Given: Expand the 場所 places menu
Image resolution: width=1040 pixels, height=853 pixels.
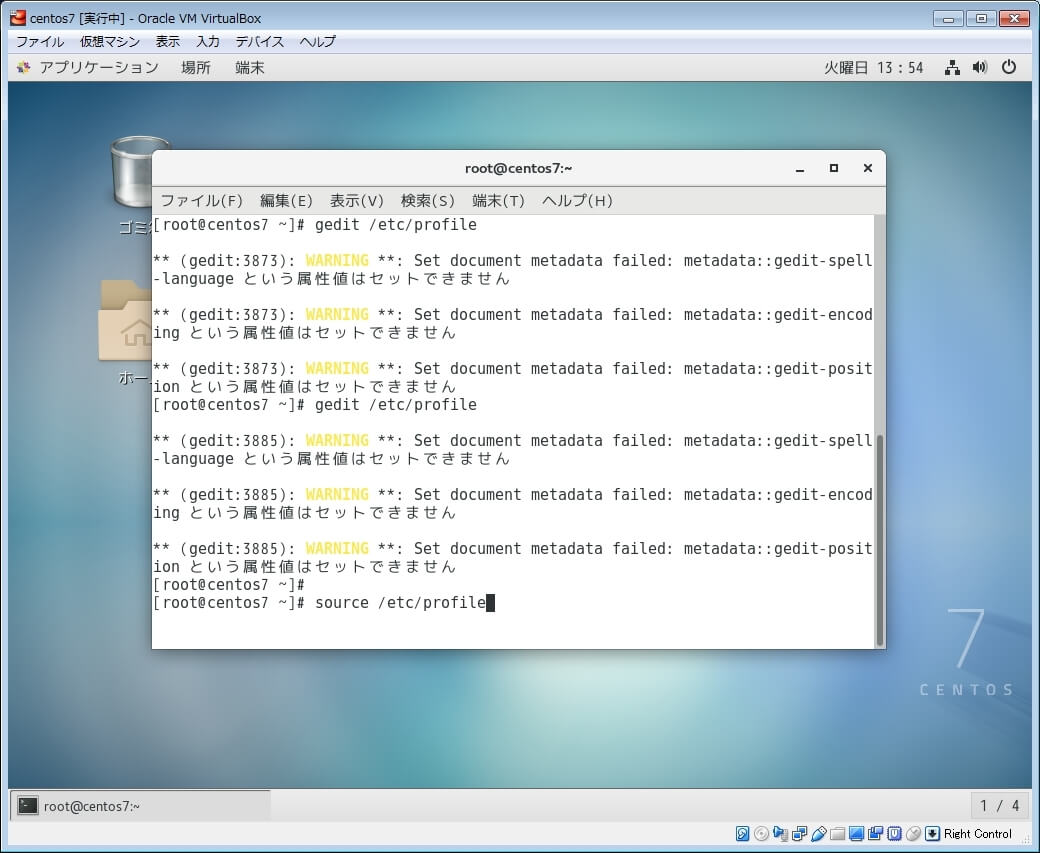Looking at the screenshot, I should coord(196,67).
